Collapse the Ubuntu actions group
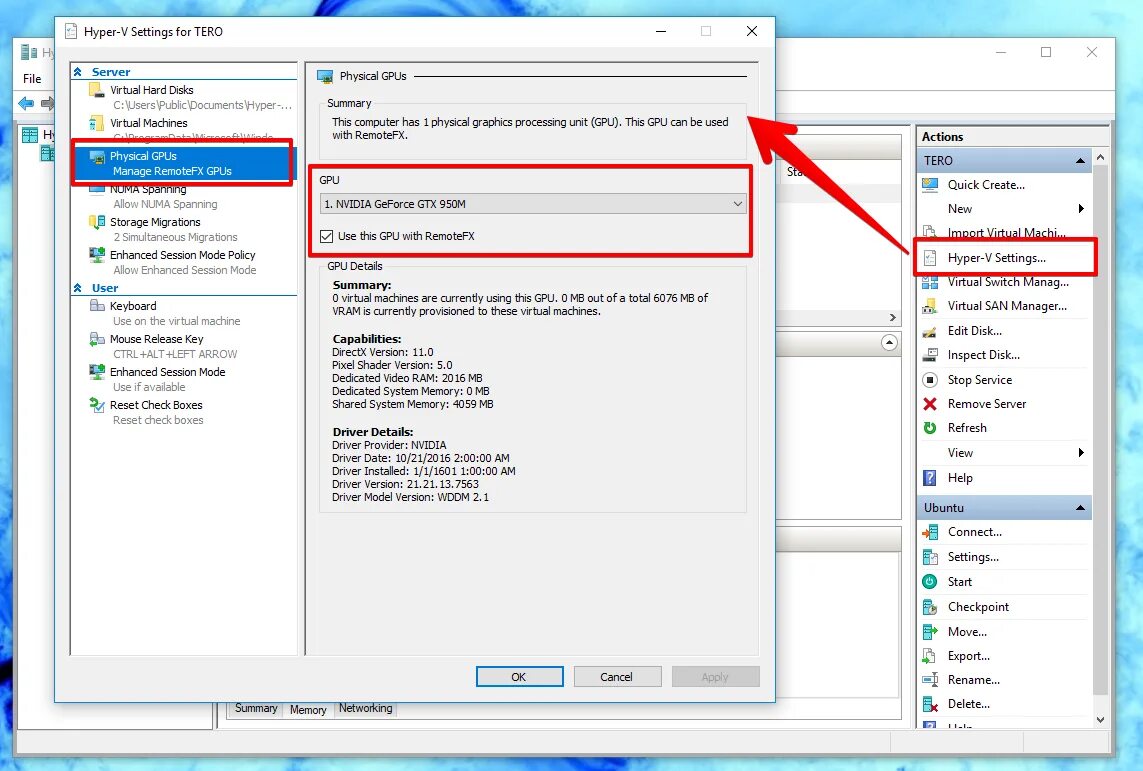1143x771 pixels. click(x=1080, y=507)
